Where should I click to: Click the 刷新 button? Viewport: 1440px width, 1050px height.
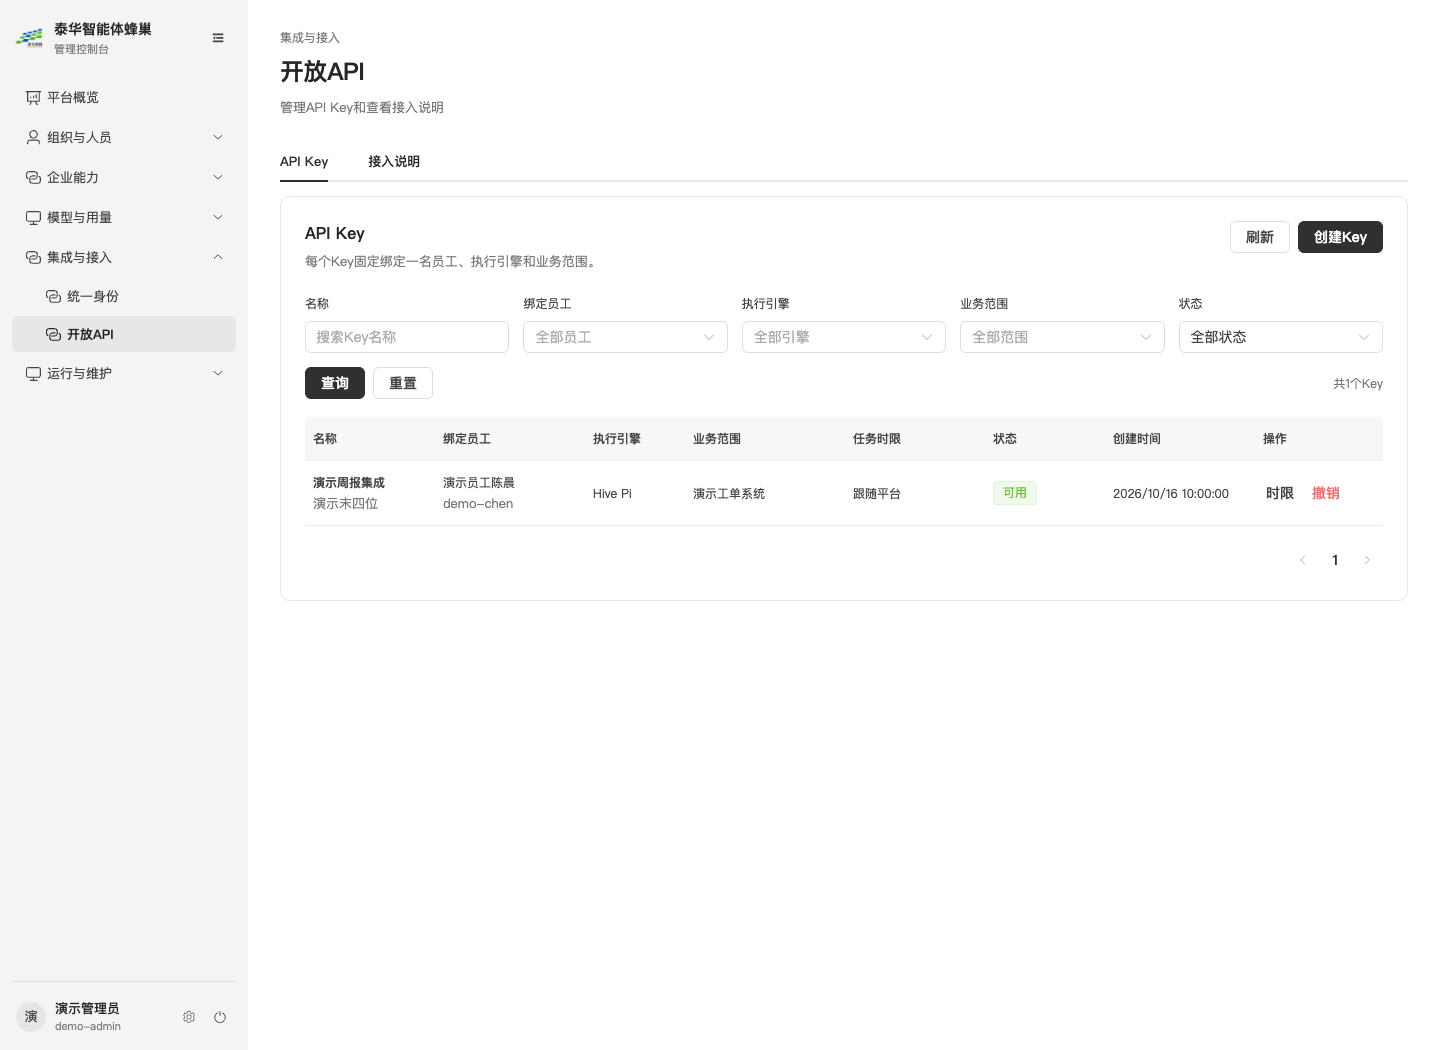[x=1260, y=237]
